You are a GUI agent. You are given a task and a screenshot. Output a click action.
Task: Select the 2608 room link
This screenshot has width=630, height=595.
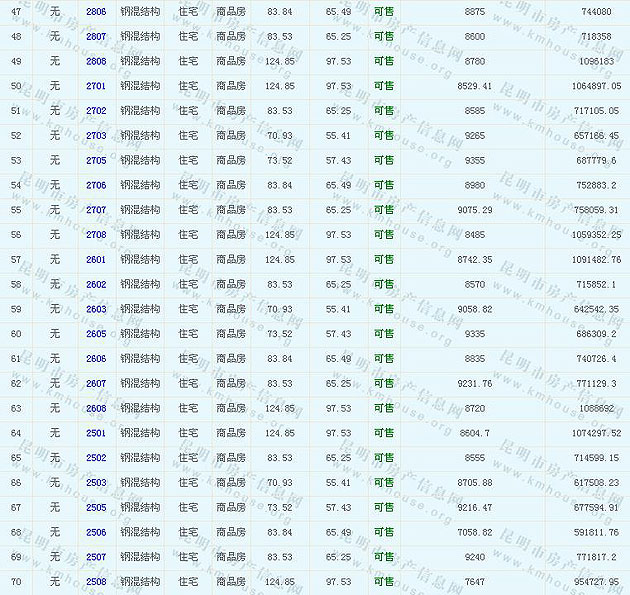pyautogui.click(x=96, y=408)
